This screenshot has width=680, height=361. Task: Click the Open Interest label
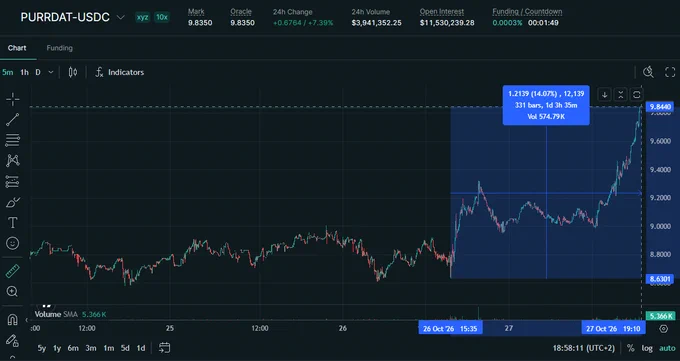(x=441, y=12)
